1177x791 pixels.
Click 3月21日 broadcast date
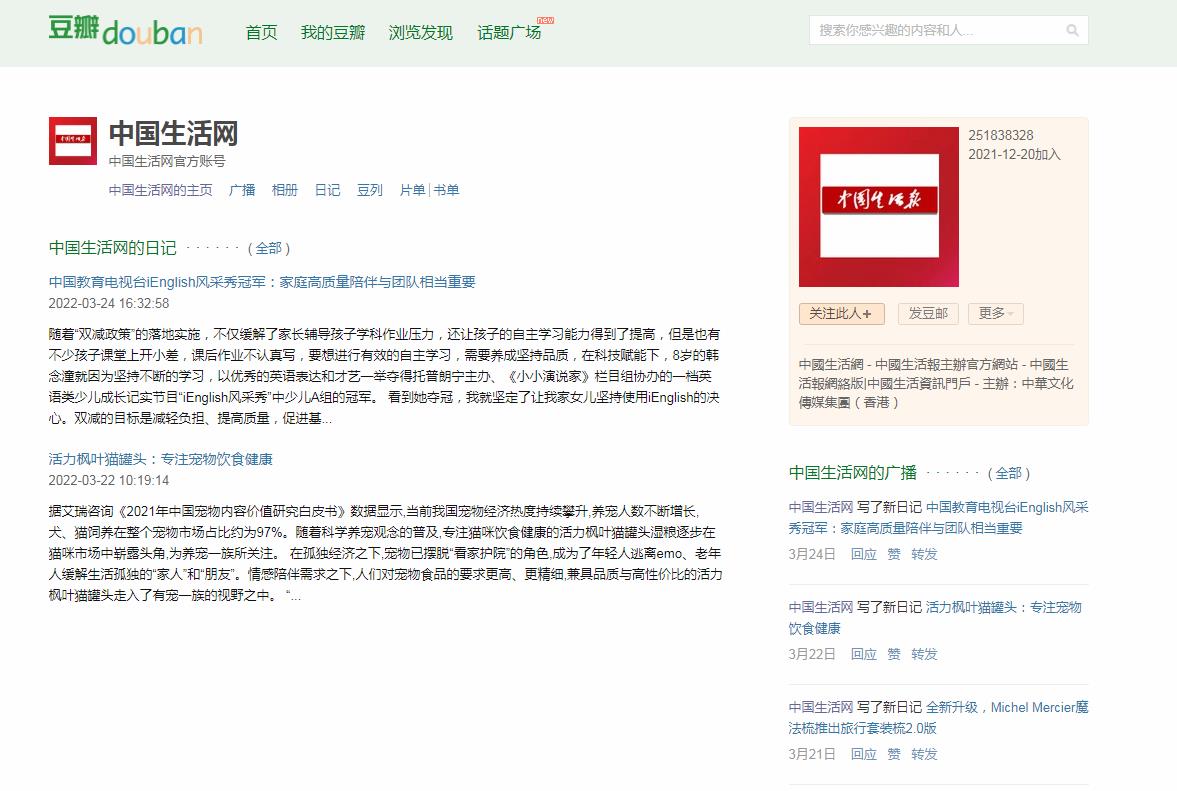point(812,754)
